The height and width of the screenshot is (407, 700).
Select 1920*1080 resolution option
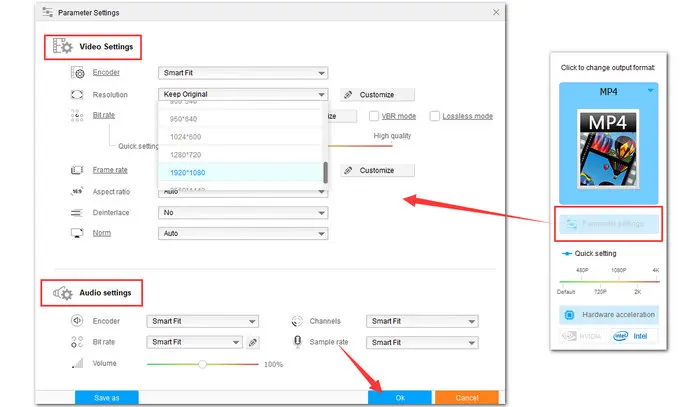point(240,172)
